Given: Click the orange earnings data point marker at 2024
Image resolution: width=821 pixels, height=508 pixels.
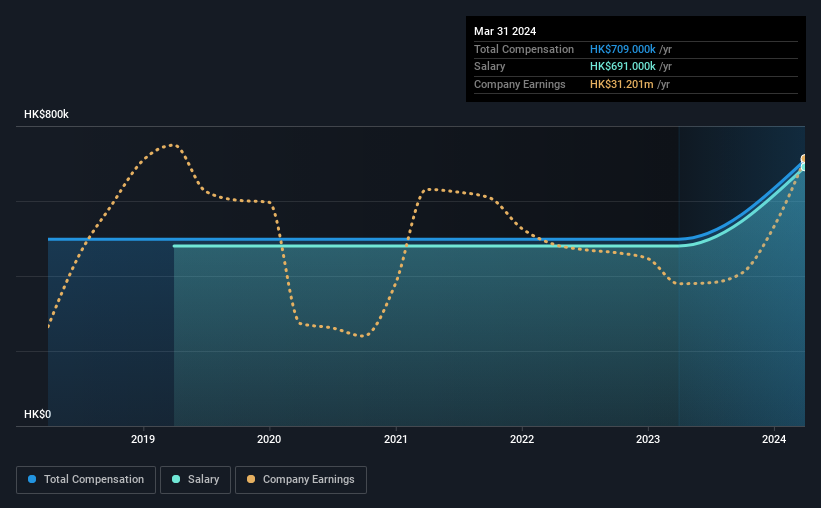Looking at the screenshot, I should tap(803, 159).
